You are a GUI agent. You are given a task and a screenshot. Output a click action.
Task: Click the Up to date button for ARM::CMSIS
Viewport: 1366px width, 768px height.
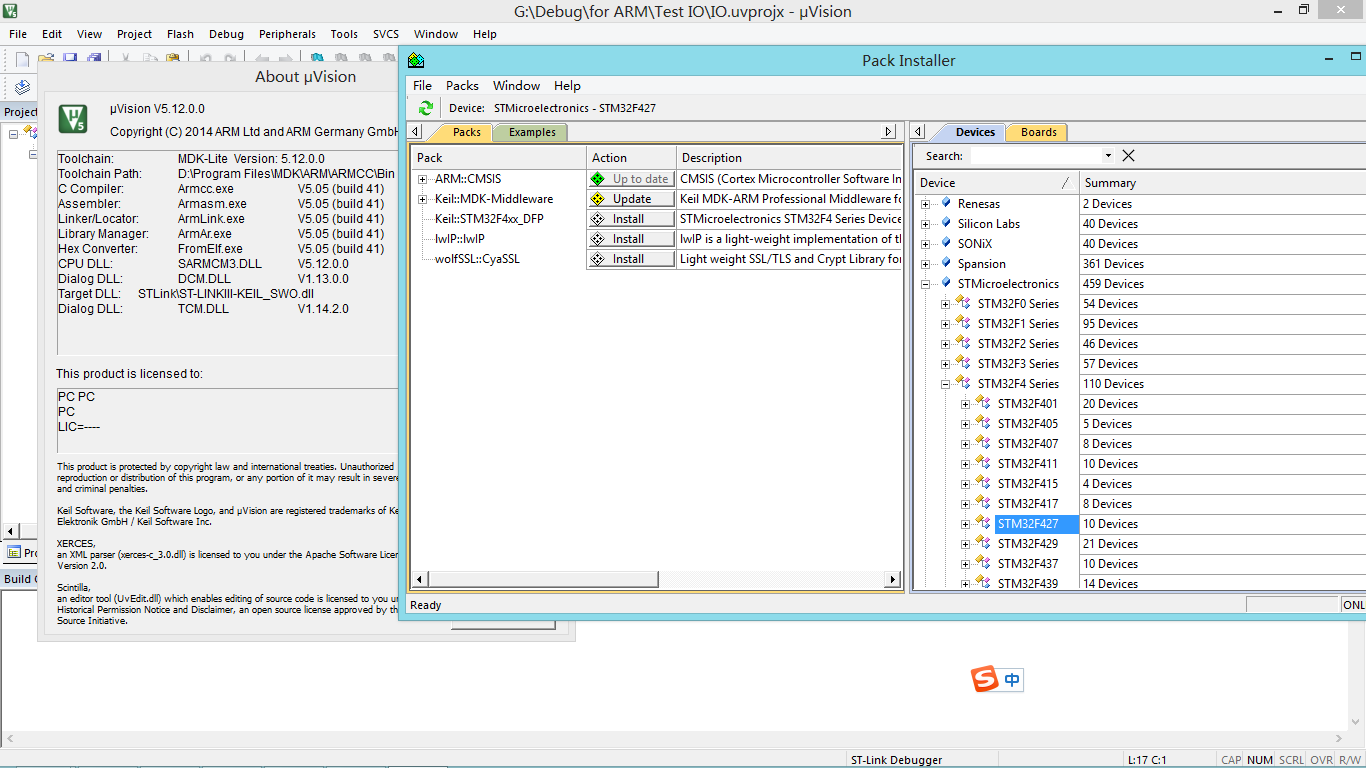coord(631,179)
